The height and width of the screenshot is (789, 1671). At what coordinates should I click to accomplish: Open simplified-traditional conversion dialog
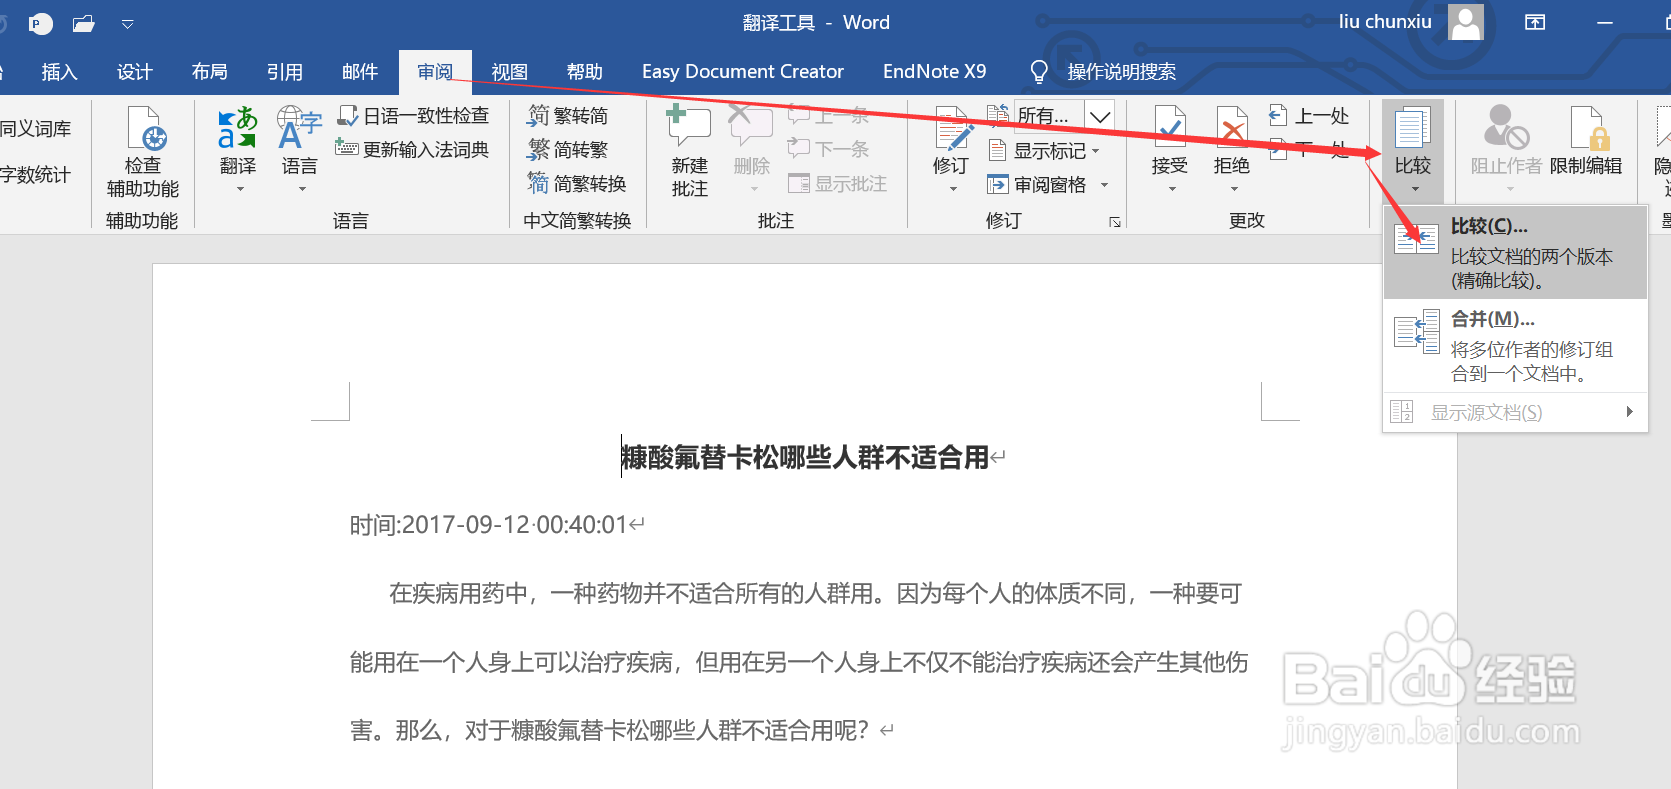tap(577, 183)
